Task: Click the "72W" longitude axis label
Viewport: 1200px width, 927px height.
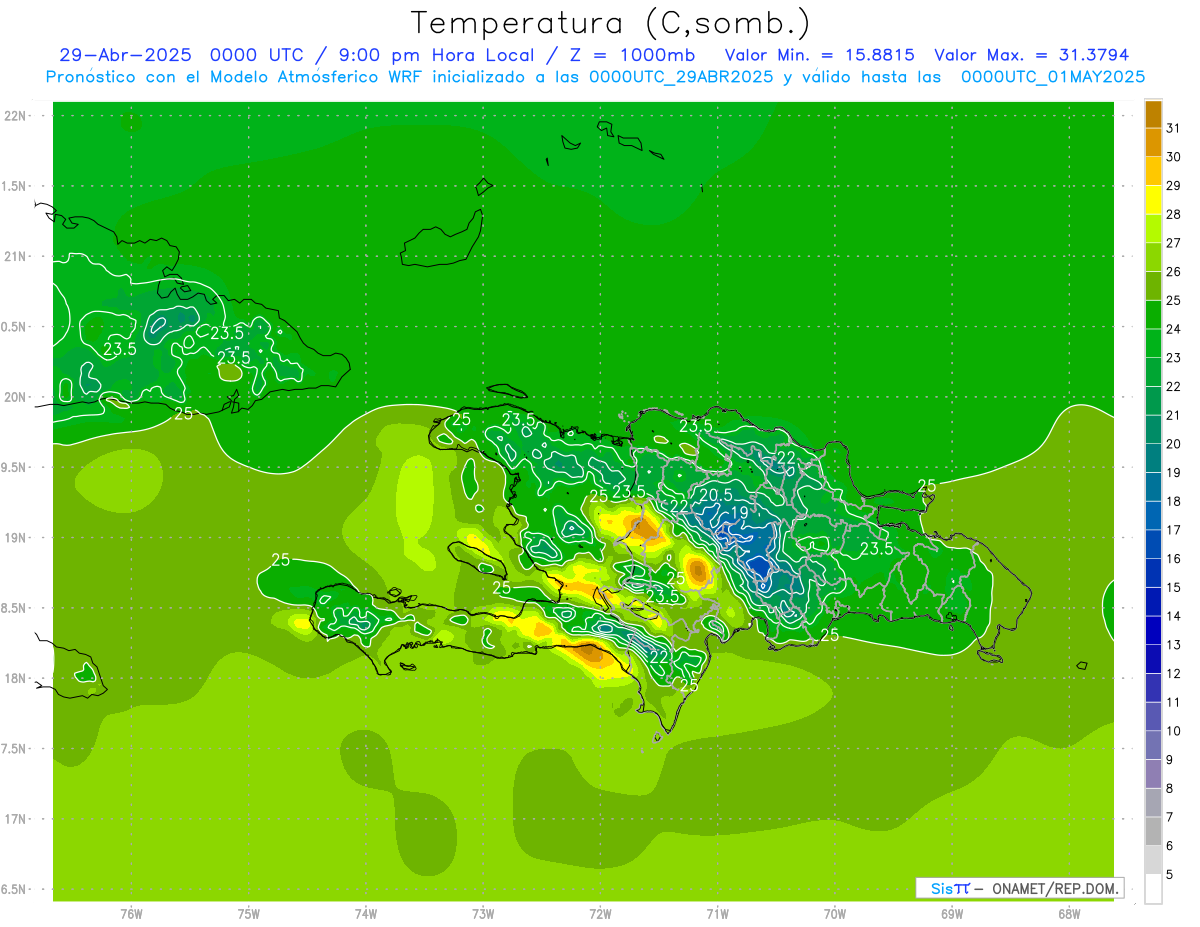Action: click(x=600, y=914)
